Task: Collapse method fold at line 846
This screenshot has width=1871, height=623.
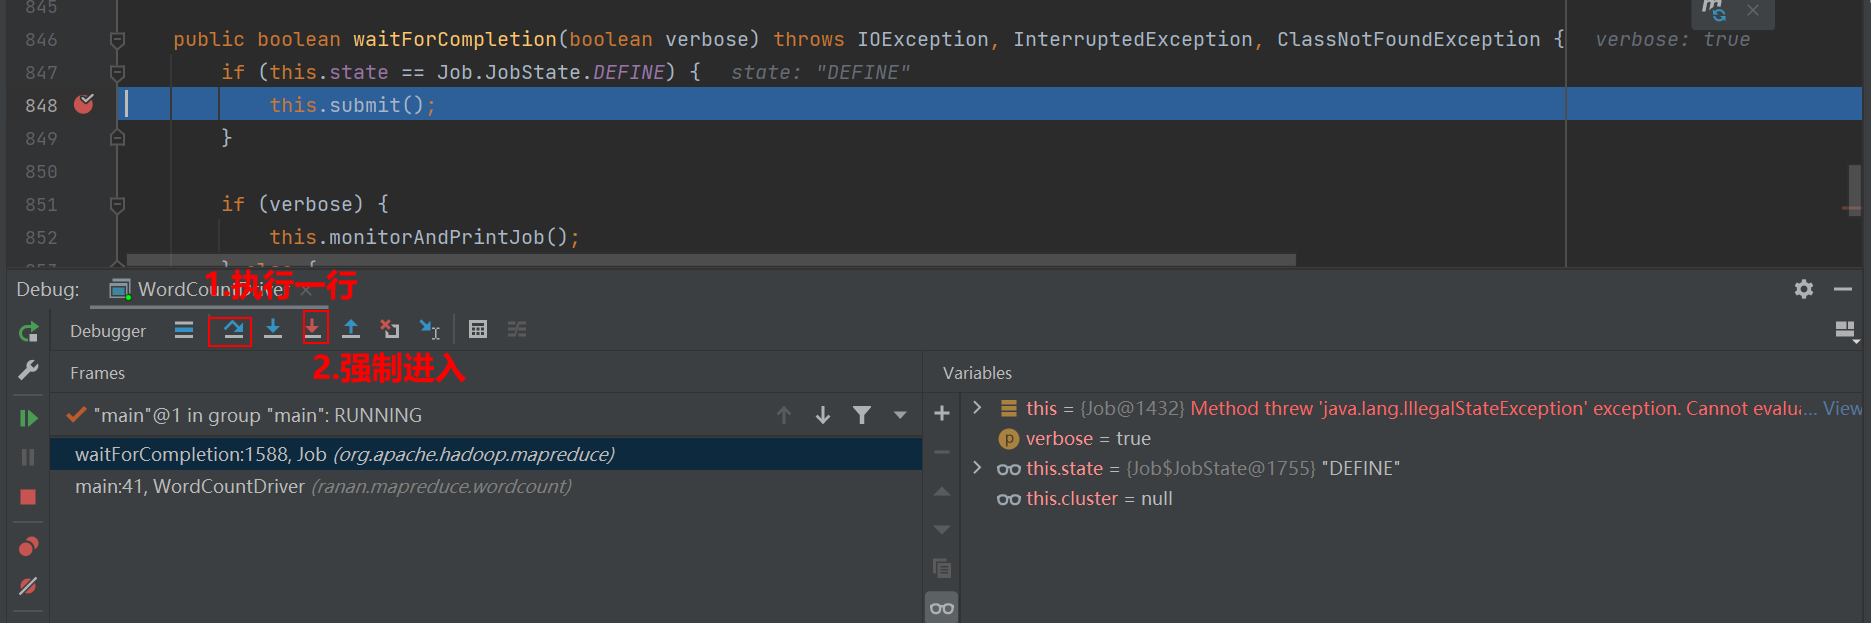Action: click(117, 40)
